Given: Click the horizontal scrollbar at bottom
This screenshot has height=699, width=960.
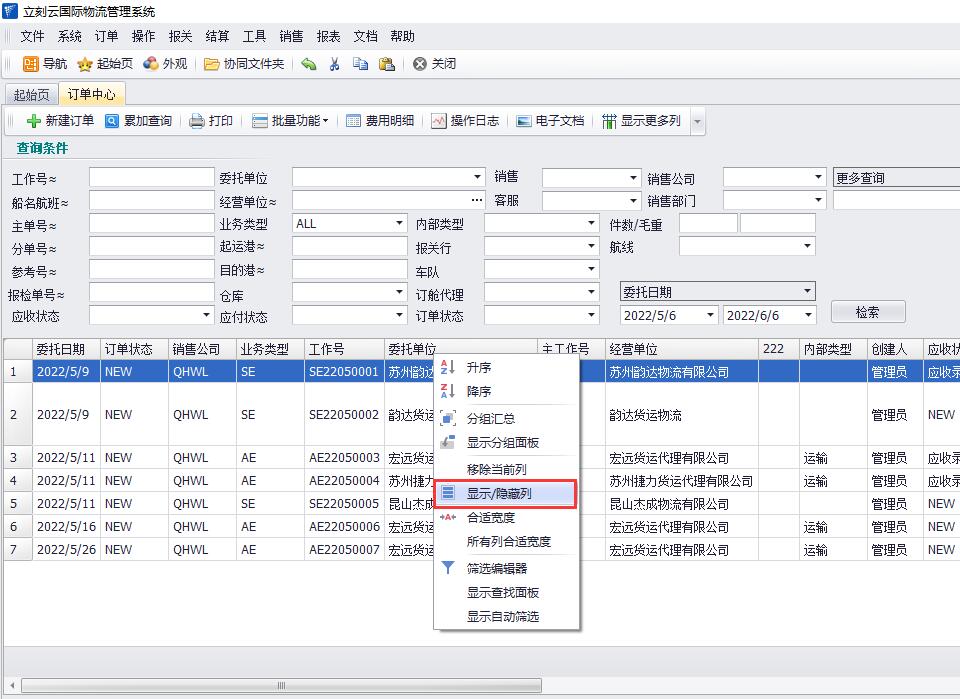Looking at the screenshot, I should click(280, 685).
